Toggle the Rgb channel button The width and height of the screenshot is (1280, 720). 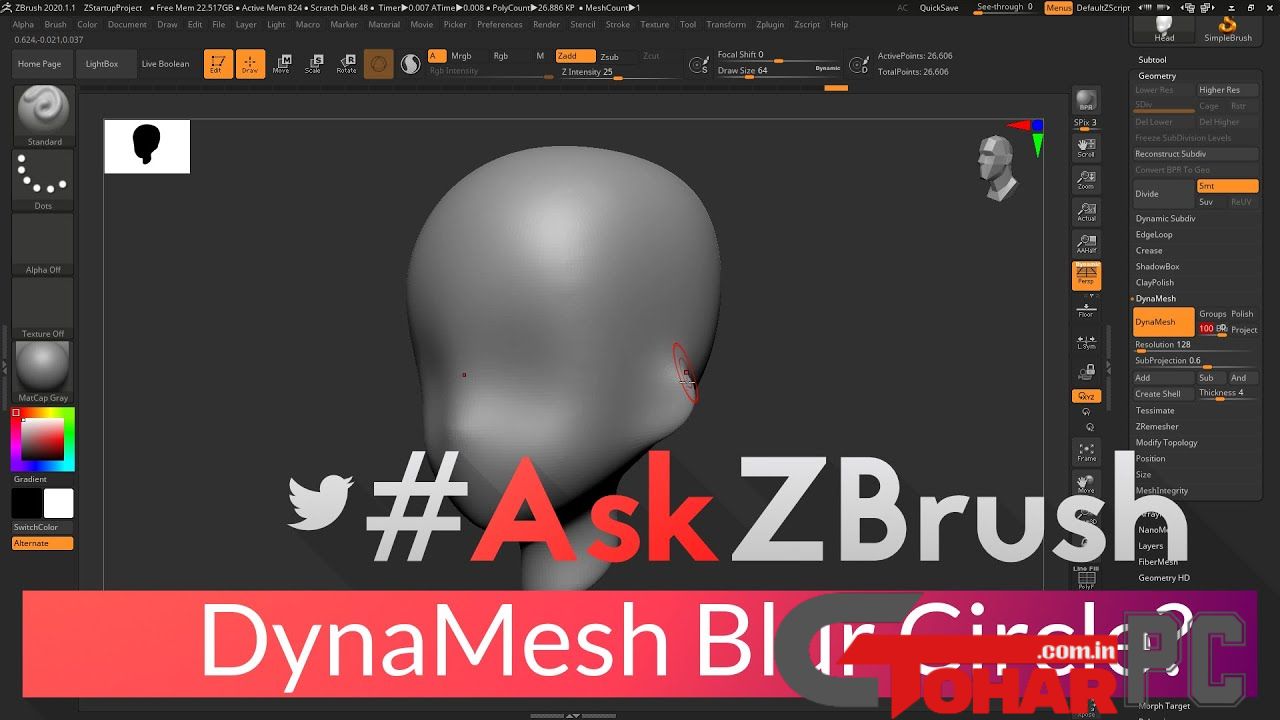click(x=500, y=56)
